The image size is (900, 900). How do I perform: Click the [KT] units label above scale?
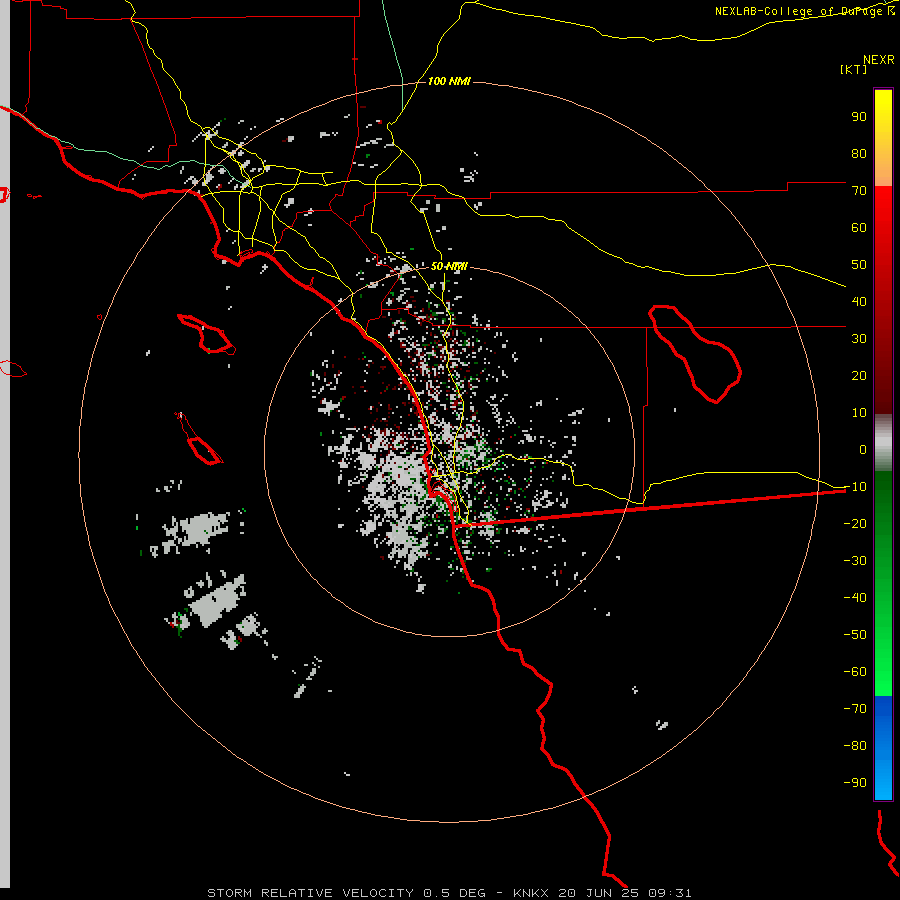click(x=854, y=69)
